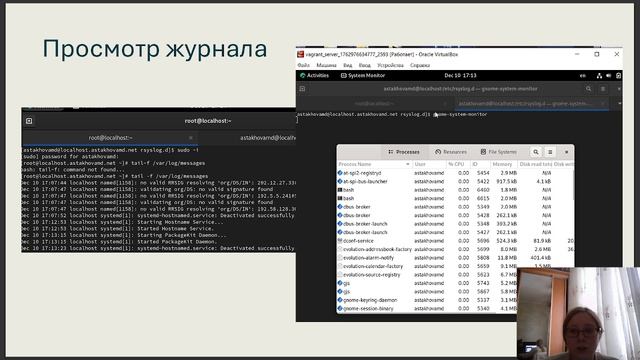The image size is (640, 360).
Task: Open the Справка menu in VirtualBox
Action: coord(420,65)
